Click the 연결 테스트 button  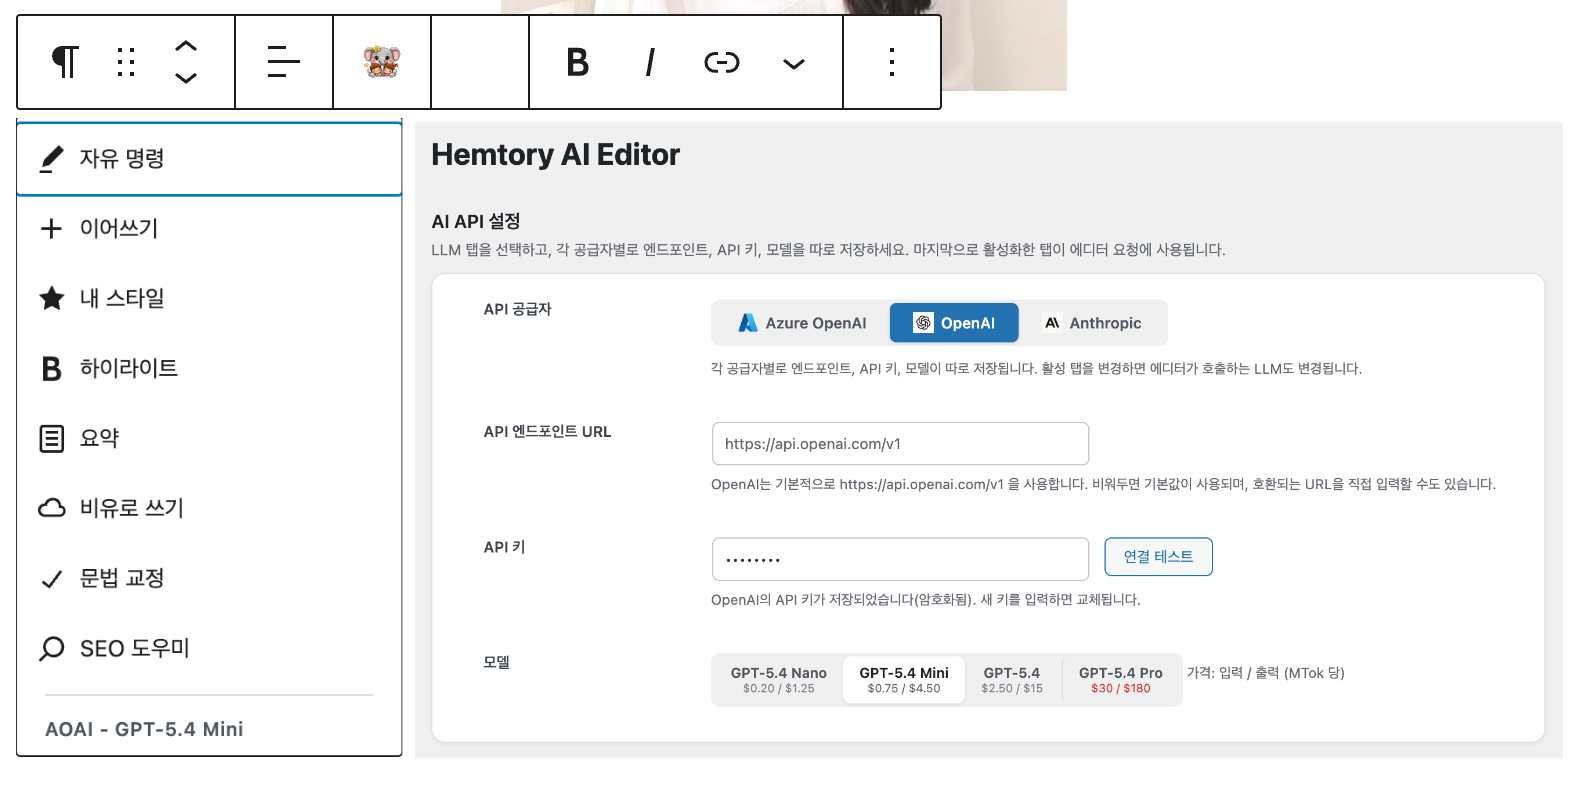click(x=1158, y=557)
